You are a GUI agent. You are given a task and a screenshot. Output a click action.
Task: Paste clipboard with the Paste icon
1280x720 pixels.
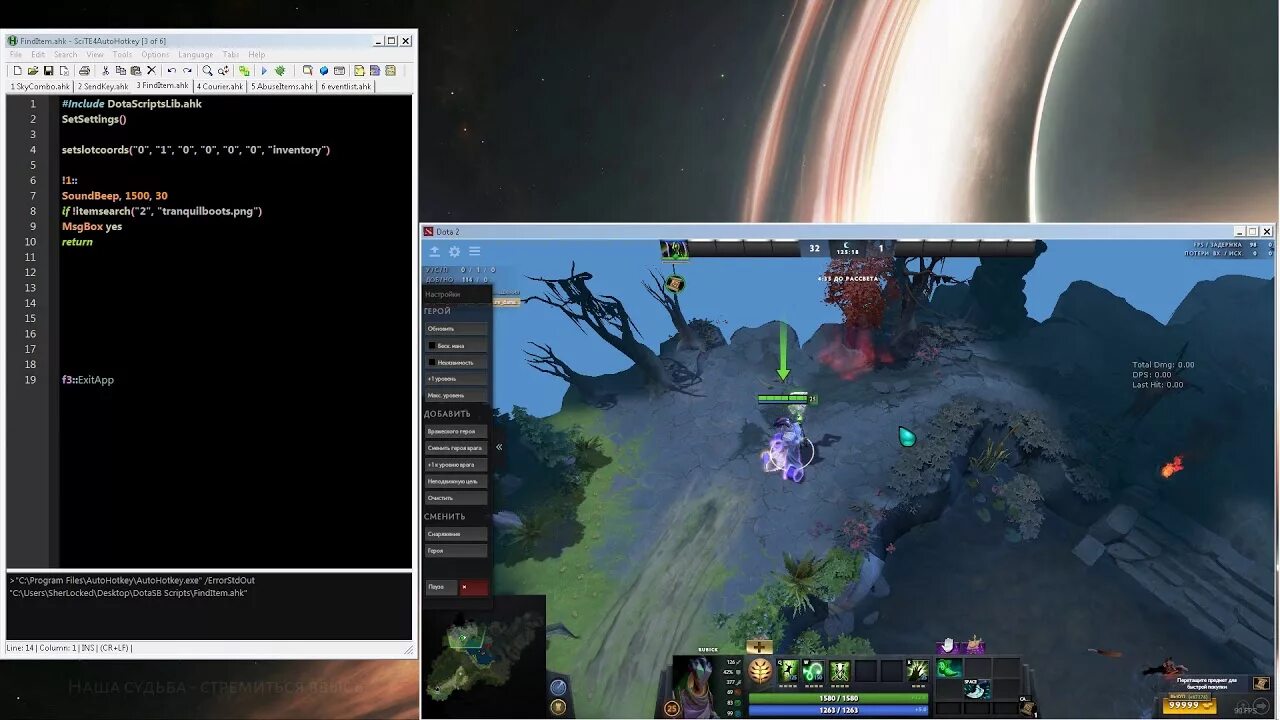[x=136, y=71]
